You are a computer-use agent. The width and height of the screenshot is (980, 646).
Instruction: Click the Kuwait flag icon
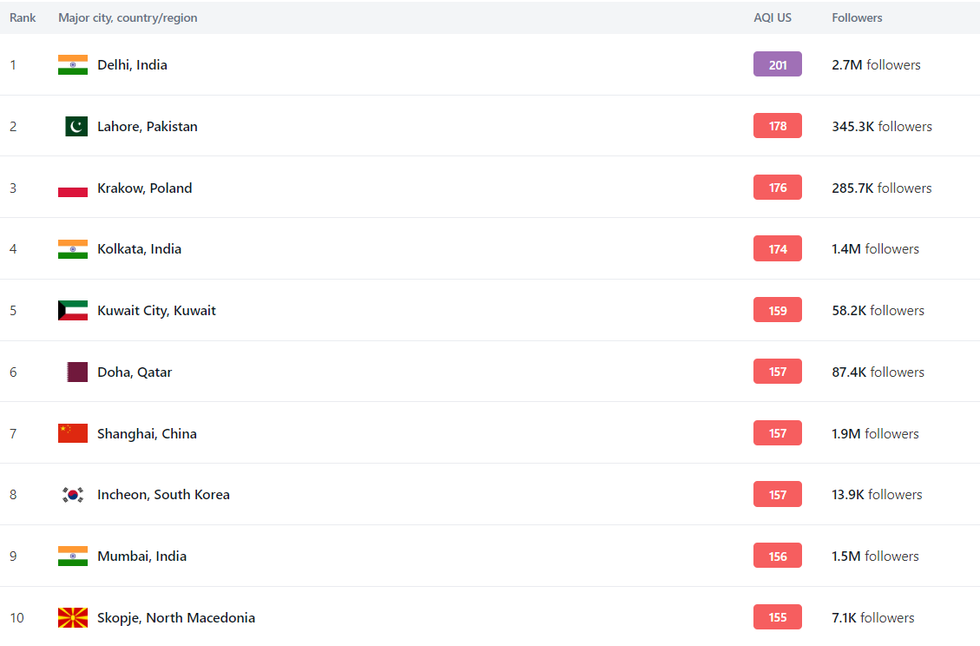(x=73, y=311)
